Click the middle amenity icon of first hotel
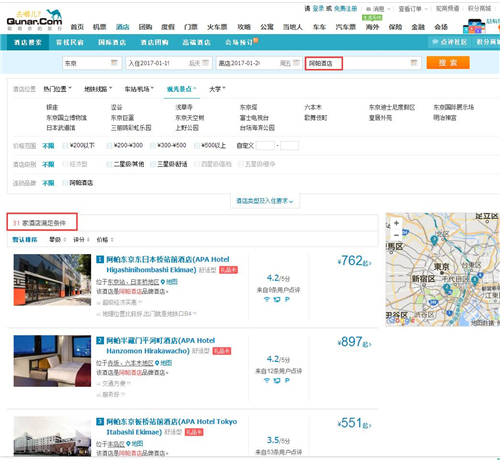 [x=277, y=299]
